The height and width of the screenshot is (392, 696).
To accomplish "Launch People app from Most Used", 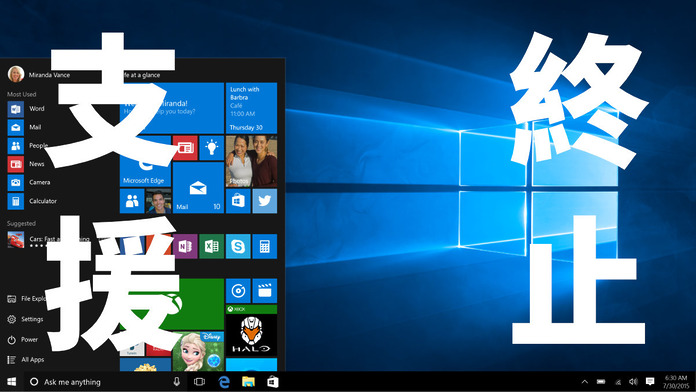I will [28, 146].
